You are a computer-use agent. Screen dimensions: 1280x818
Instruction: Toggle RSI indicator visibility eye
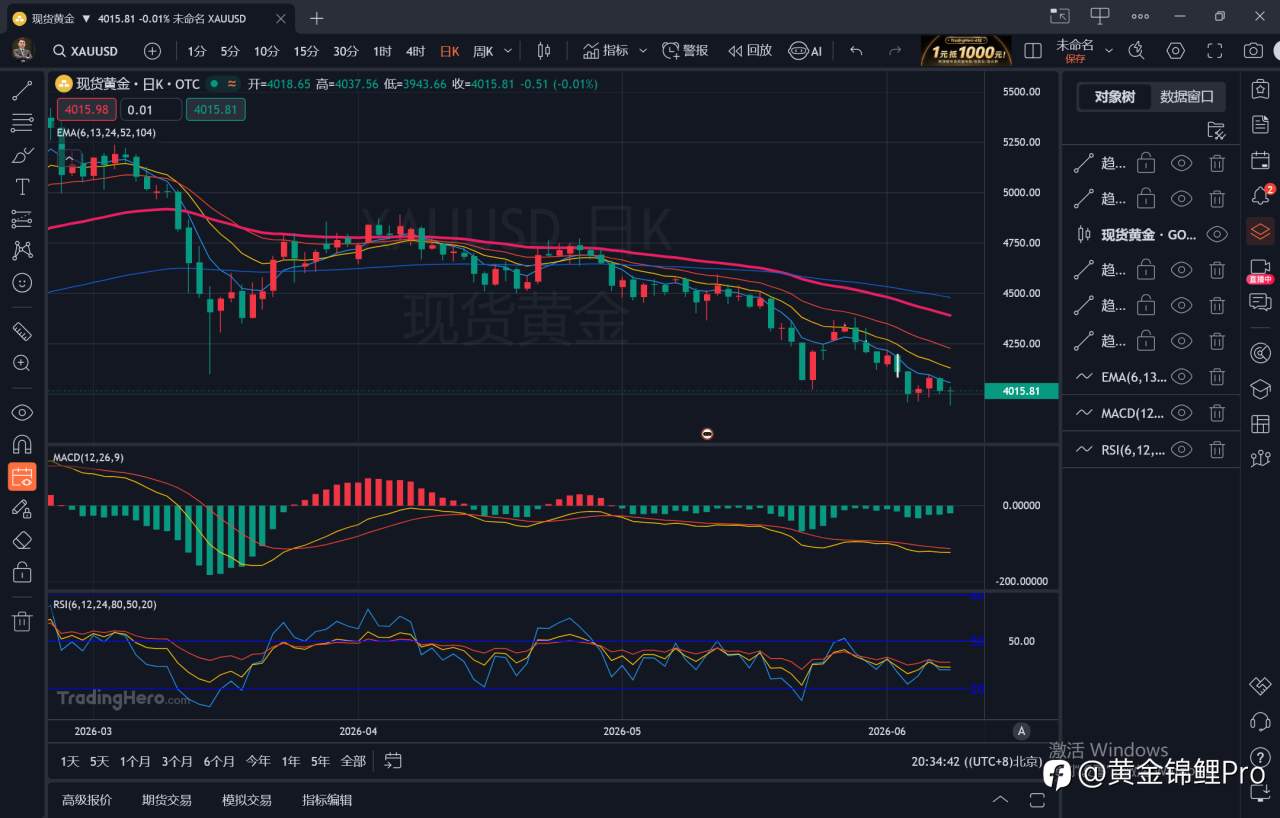coord(1181,450)
